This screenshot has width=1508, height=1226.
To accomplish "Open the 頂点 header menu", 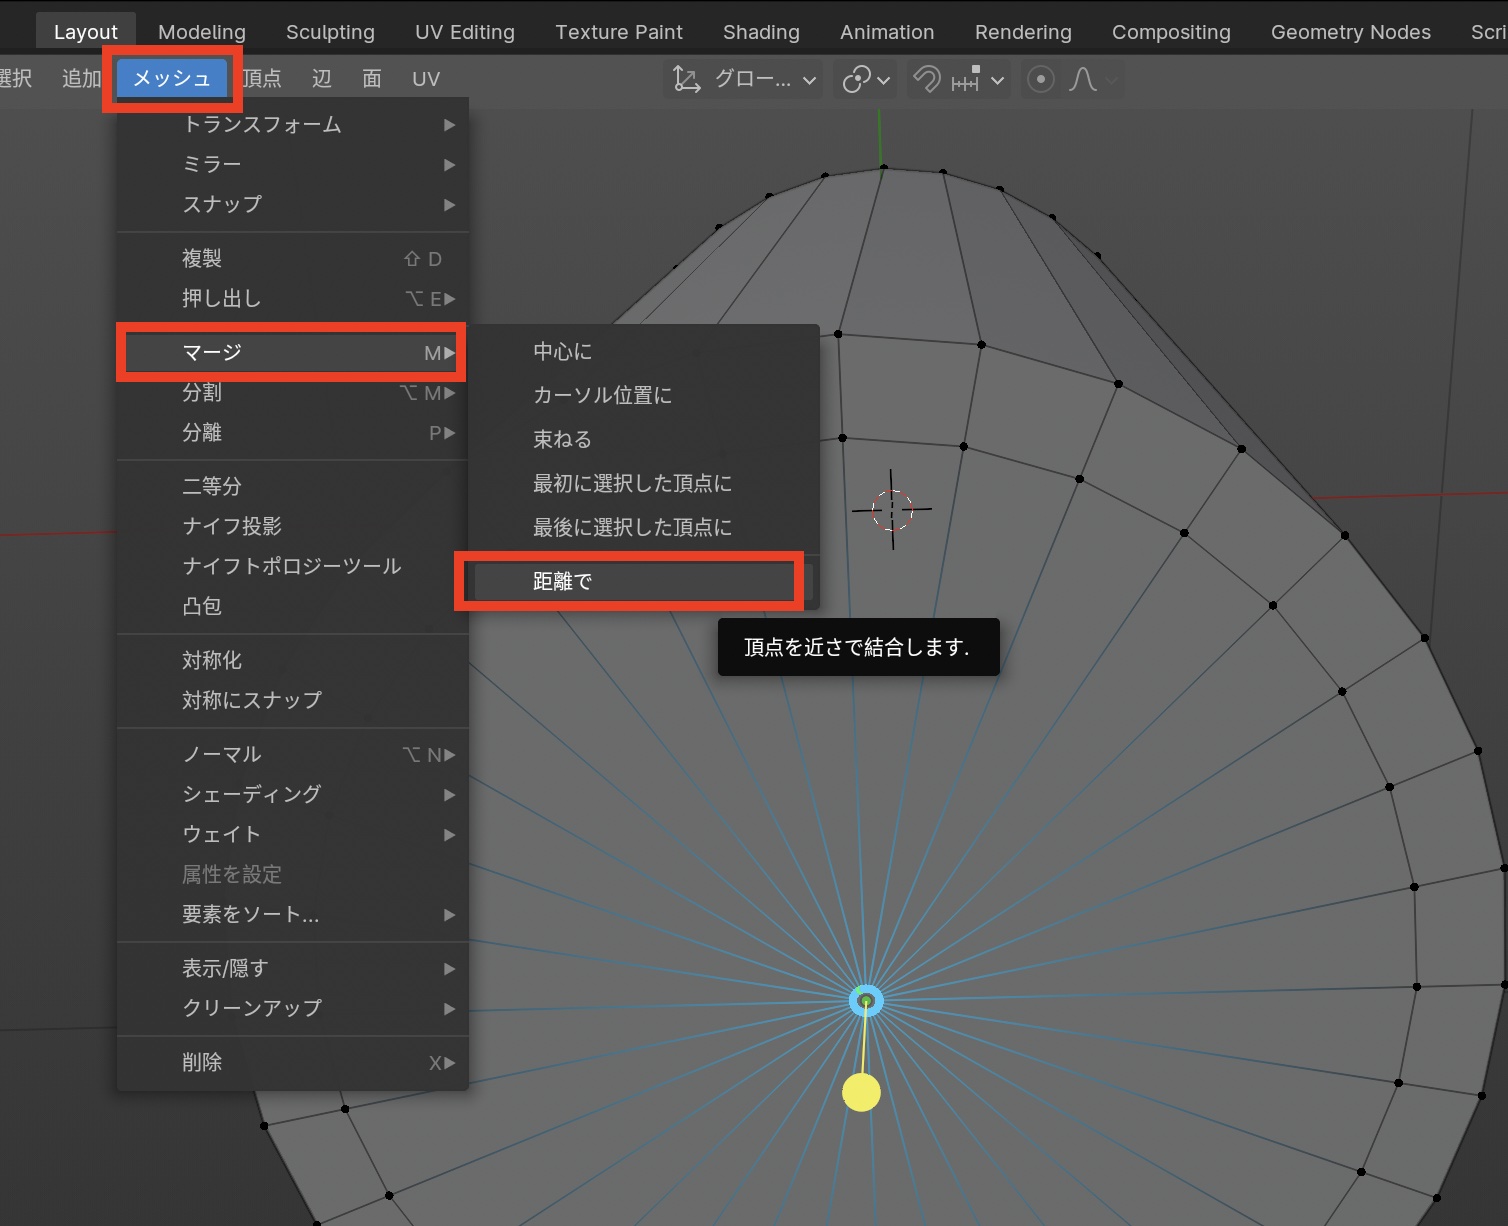I will point(263,78).
